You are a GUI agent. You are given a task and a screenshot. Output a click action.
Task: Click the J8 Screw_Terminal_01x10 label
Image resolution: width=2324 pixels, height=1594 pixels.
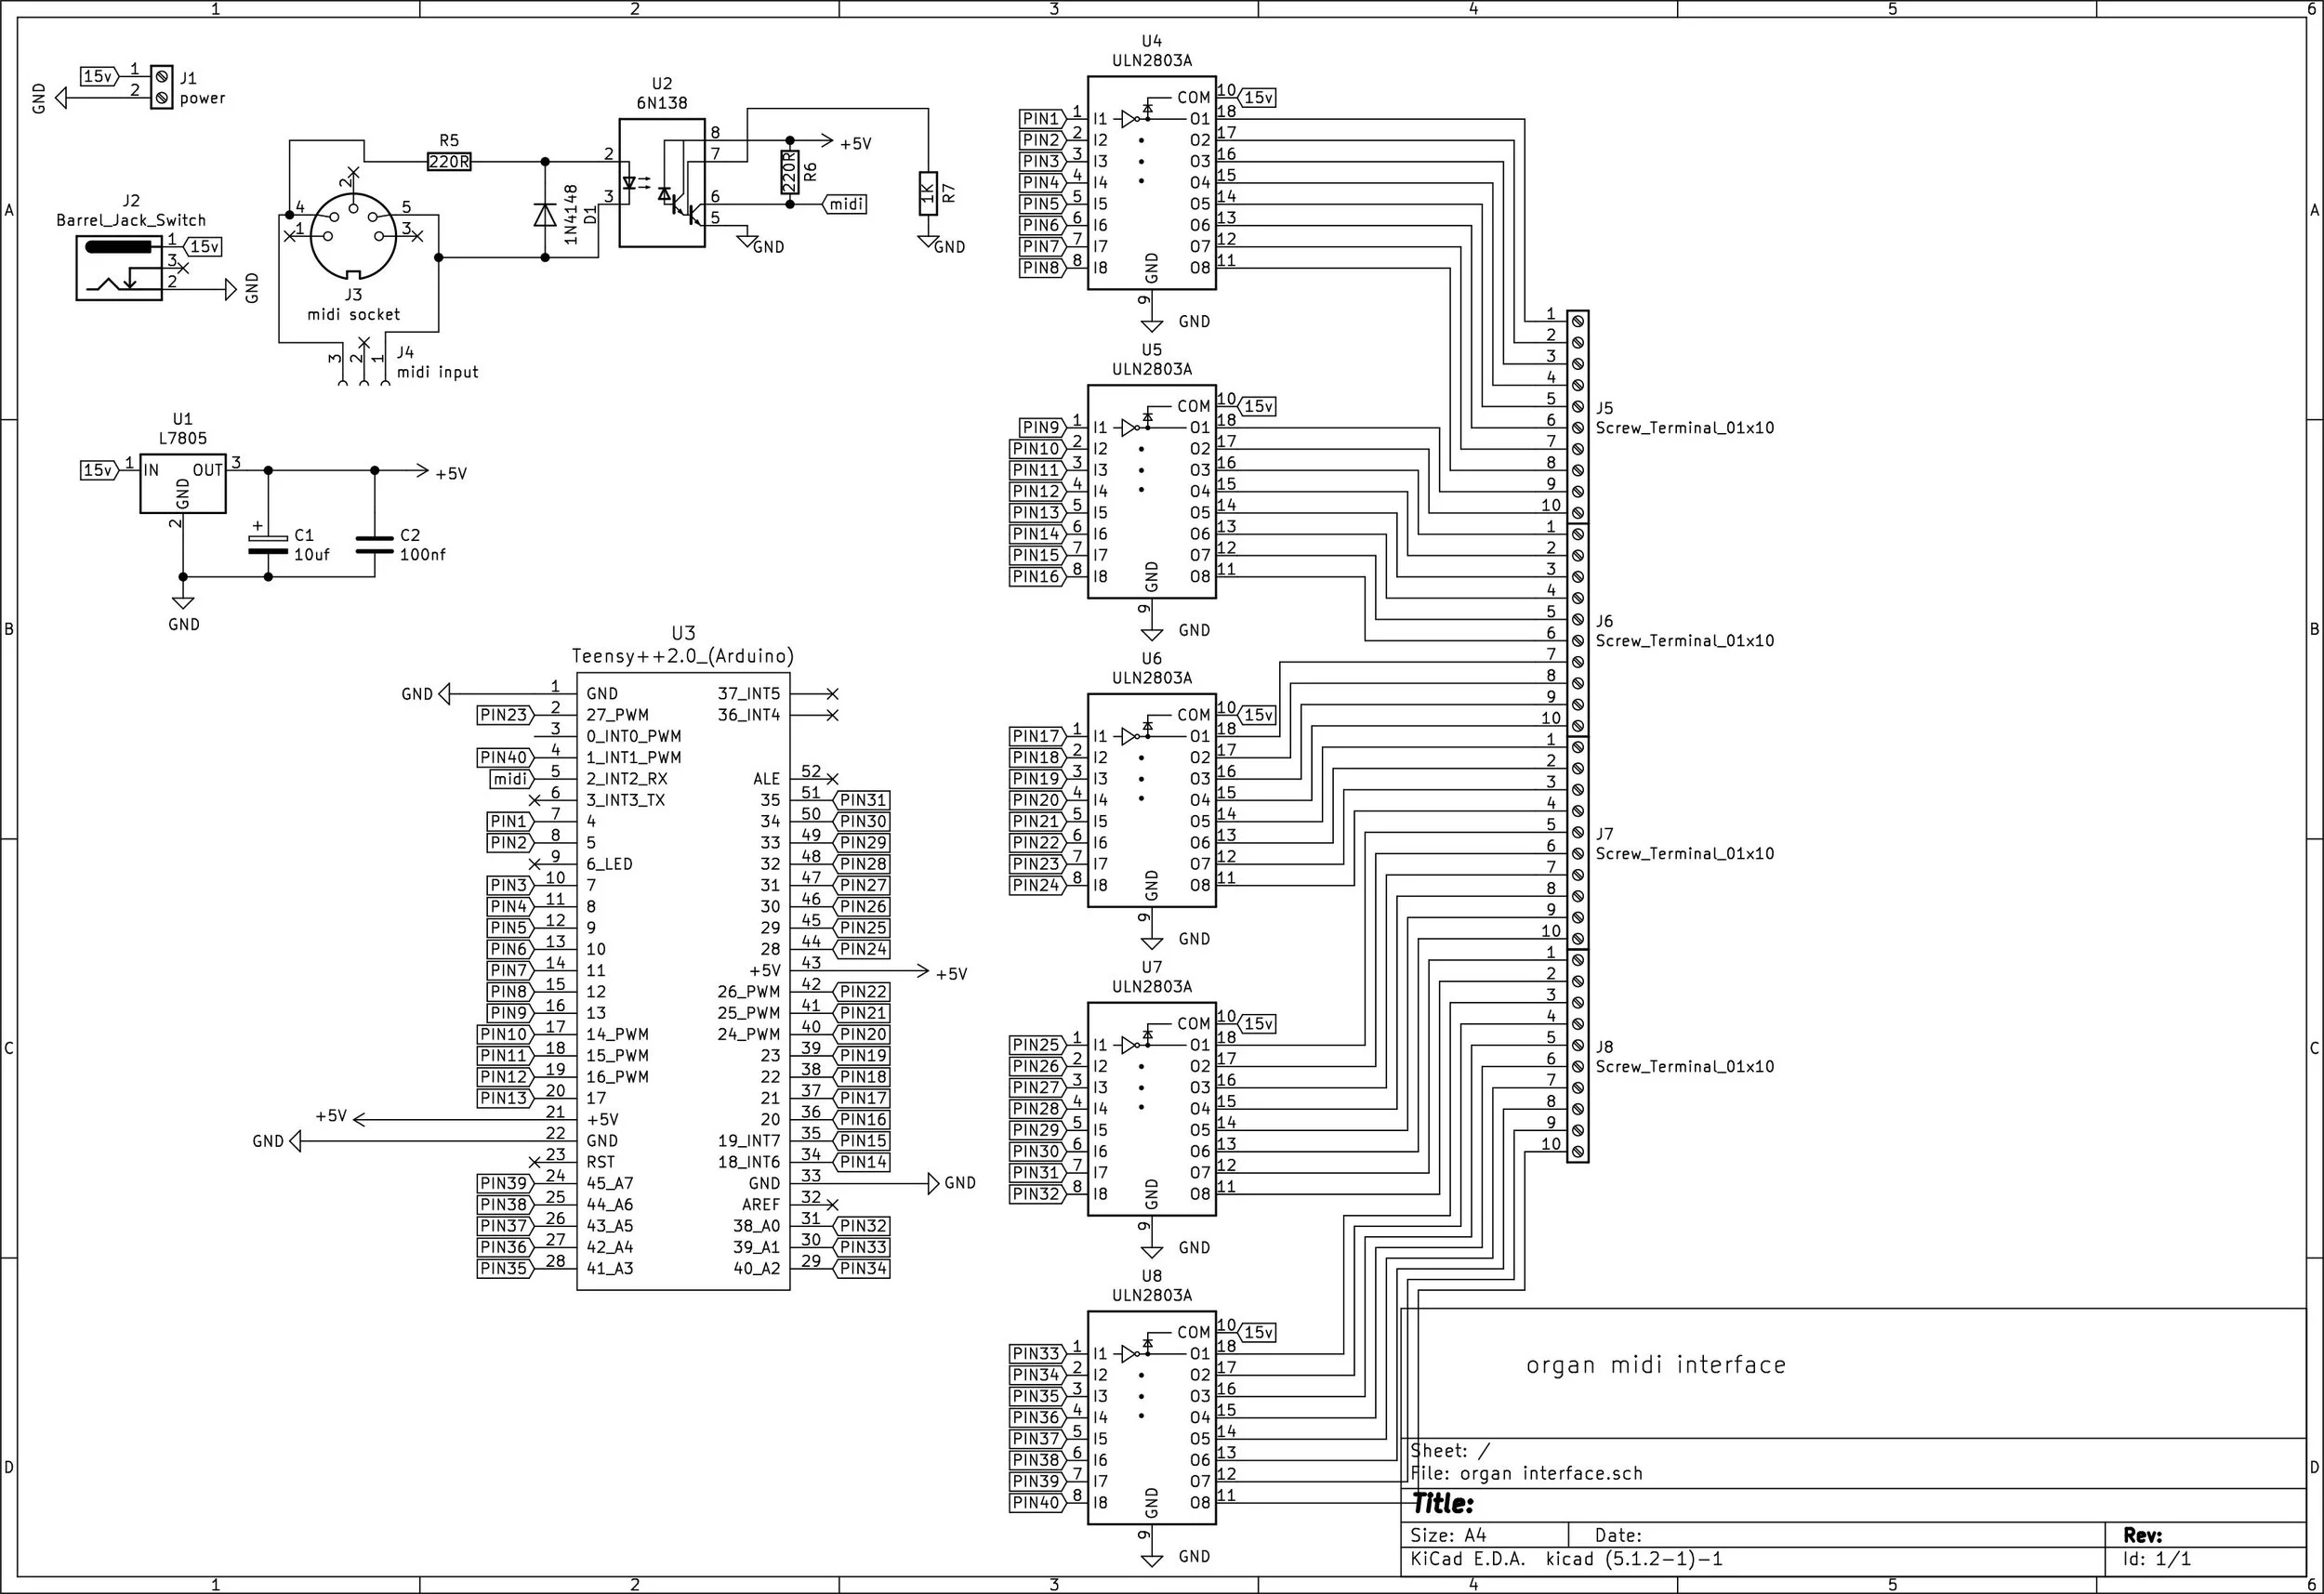point(1684,1067)
